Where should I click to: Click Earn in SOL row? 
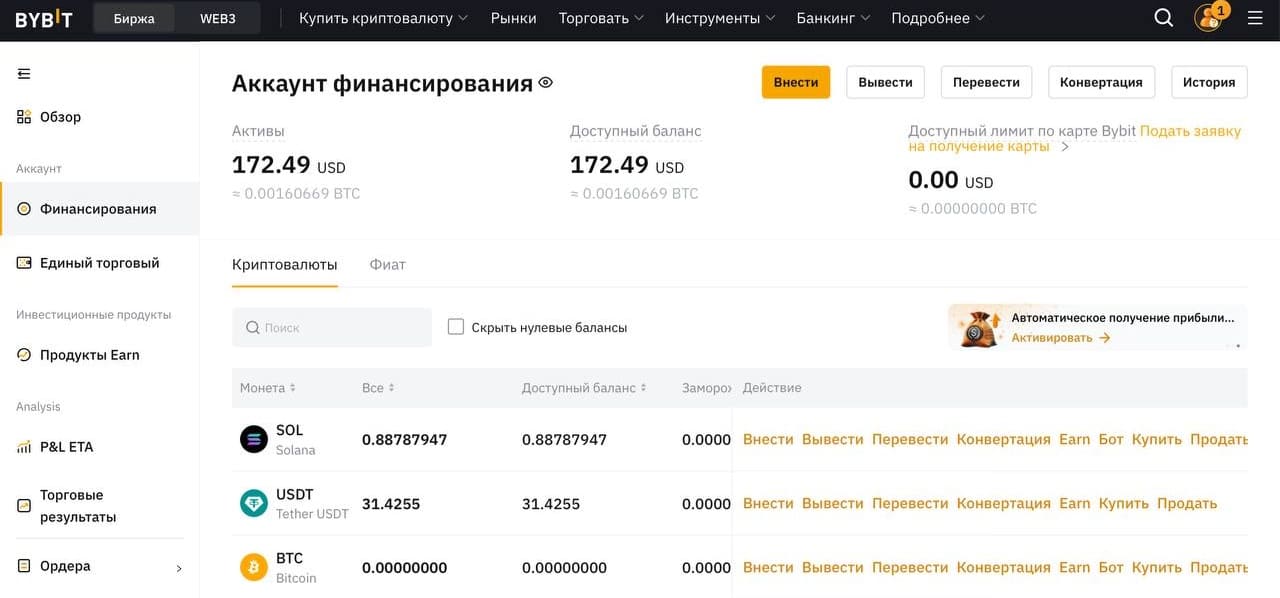(x=1075, y=439)
